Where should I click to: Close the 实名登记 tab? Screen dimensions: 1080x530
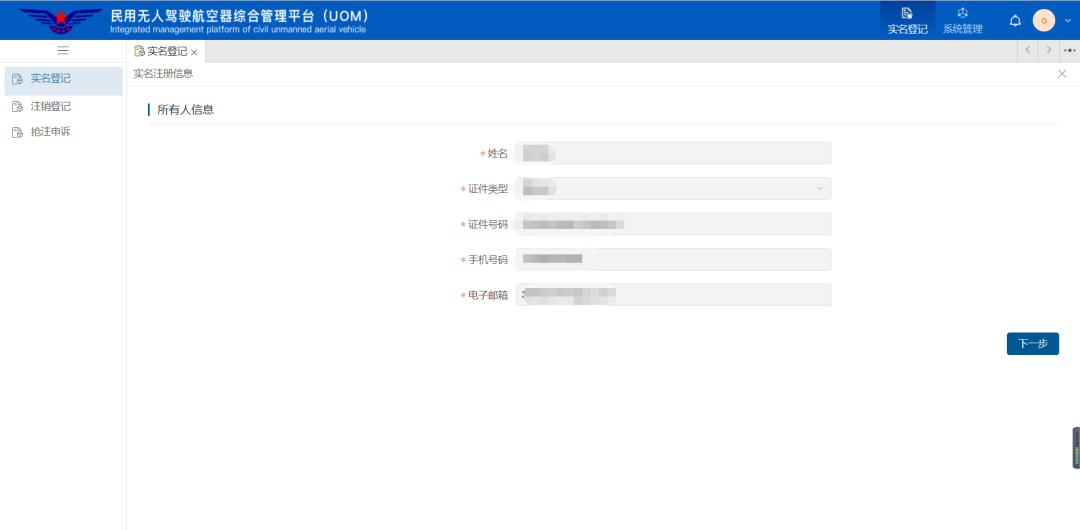click(194, 52)
